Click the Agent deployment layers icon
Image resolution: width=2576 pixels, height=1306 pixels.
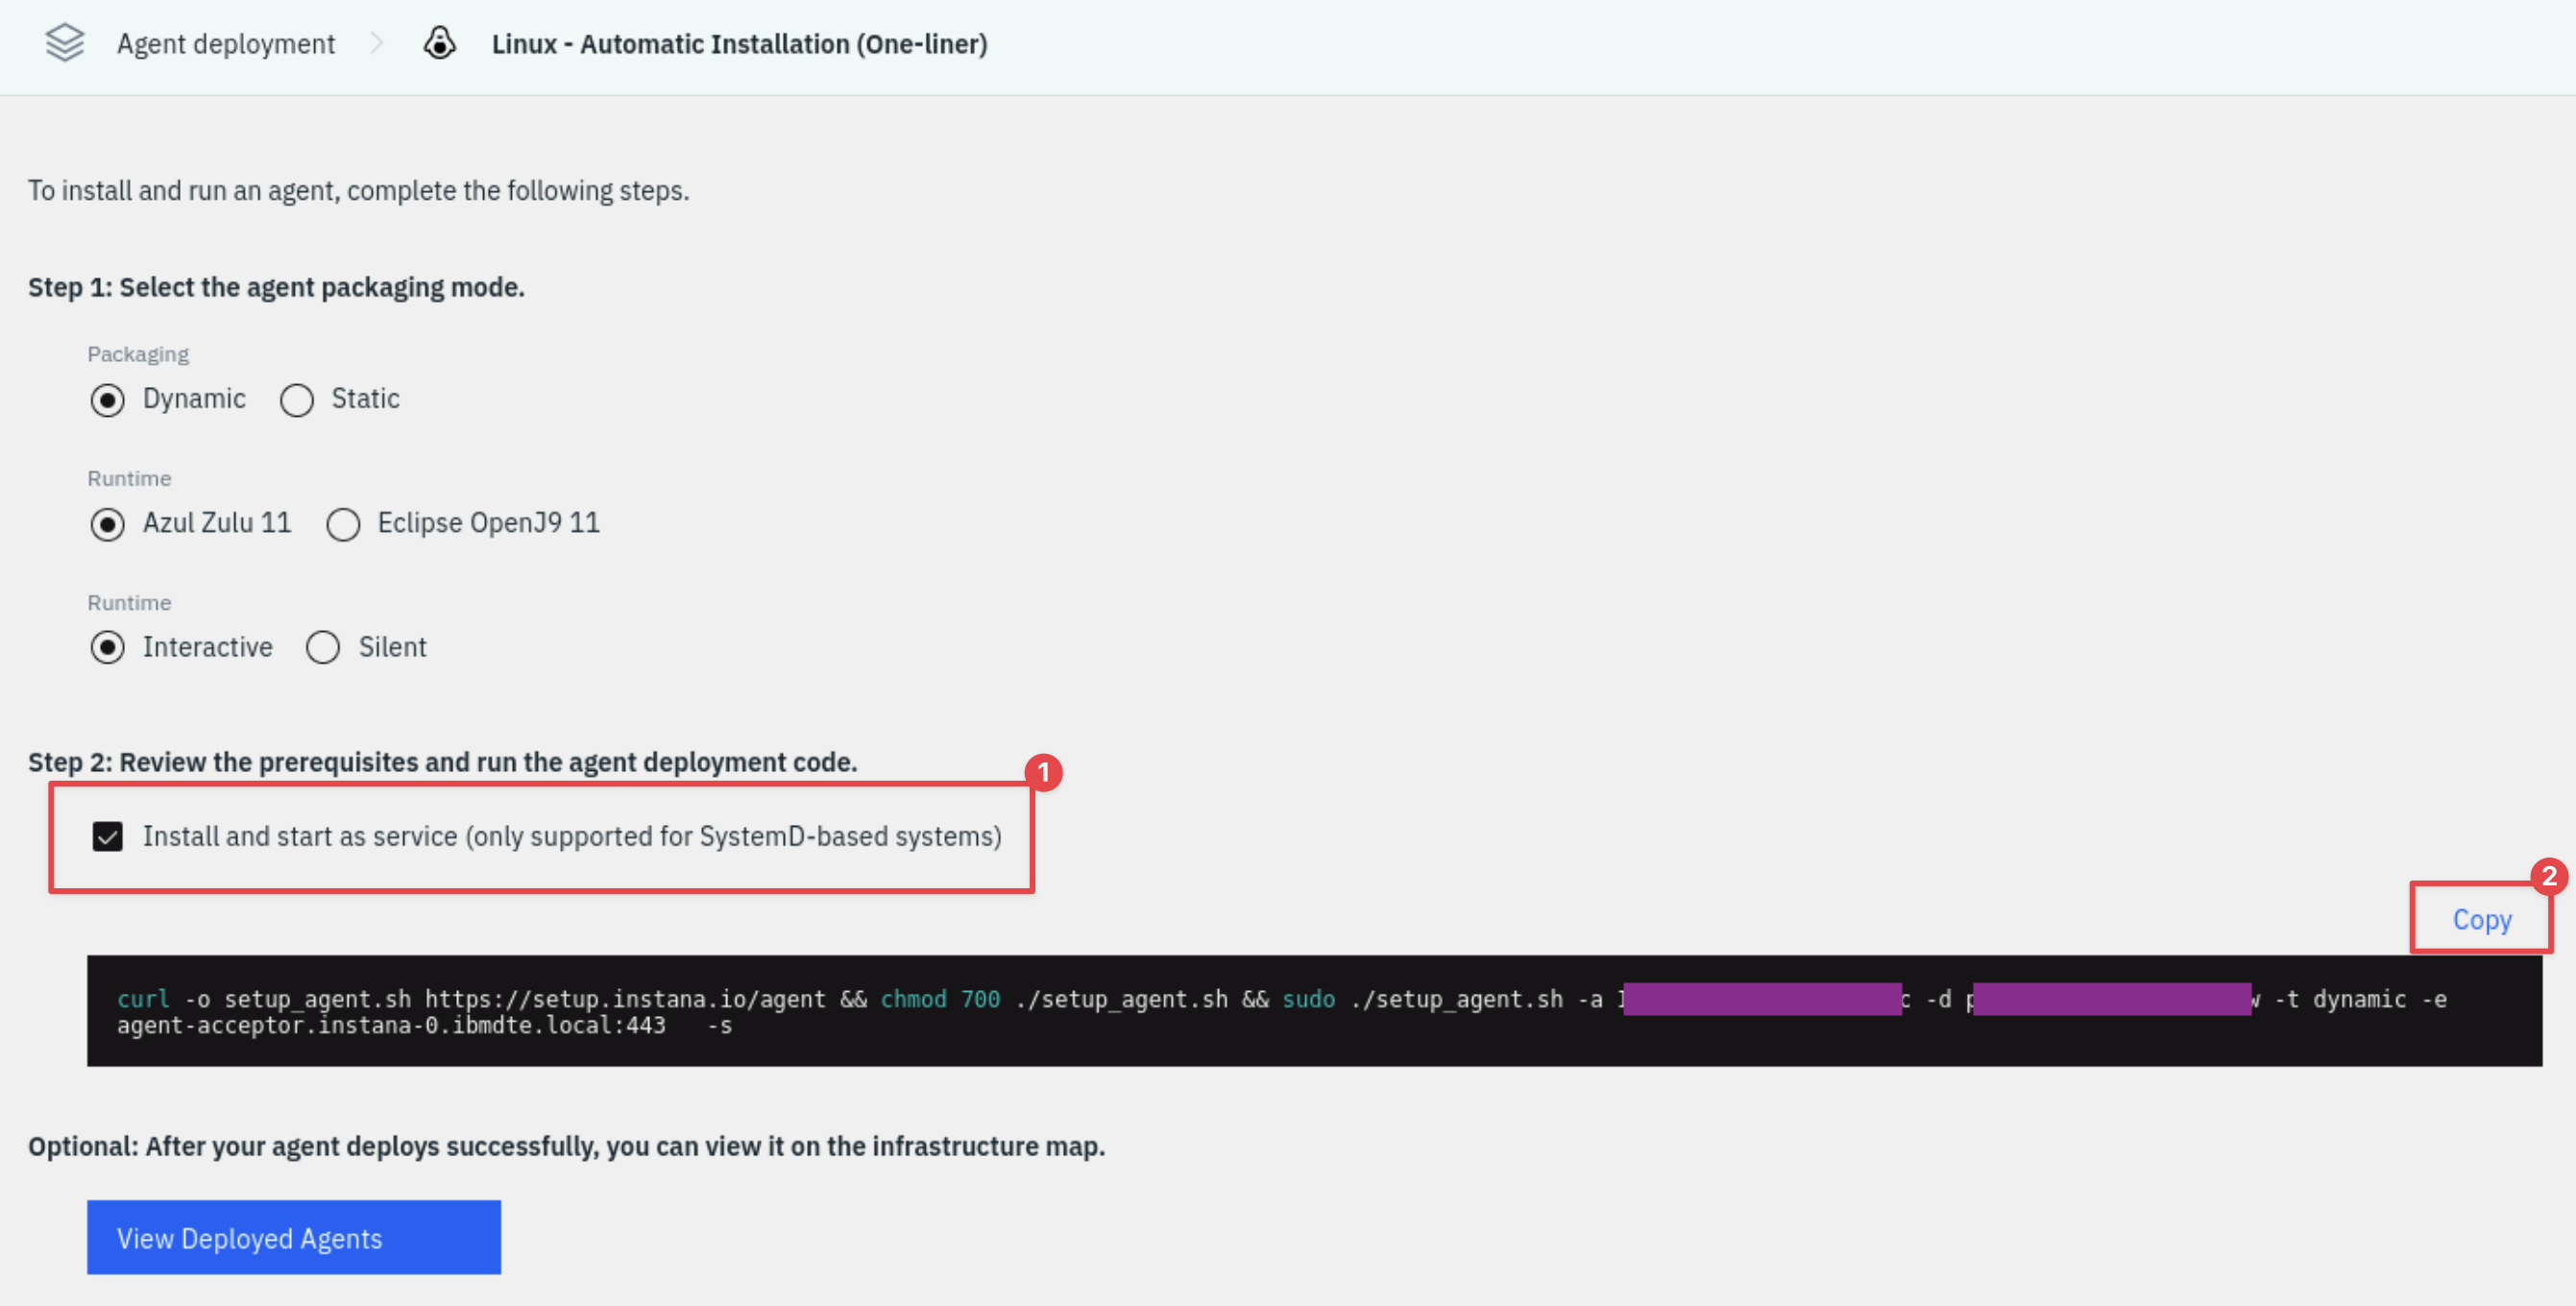(x=65, y=43)
